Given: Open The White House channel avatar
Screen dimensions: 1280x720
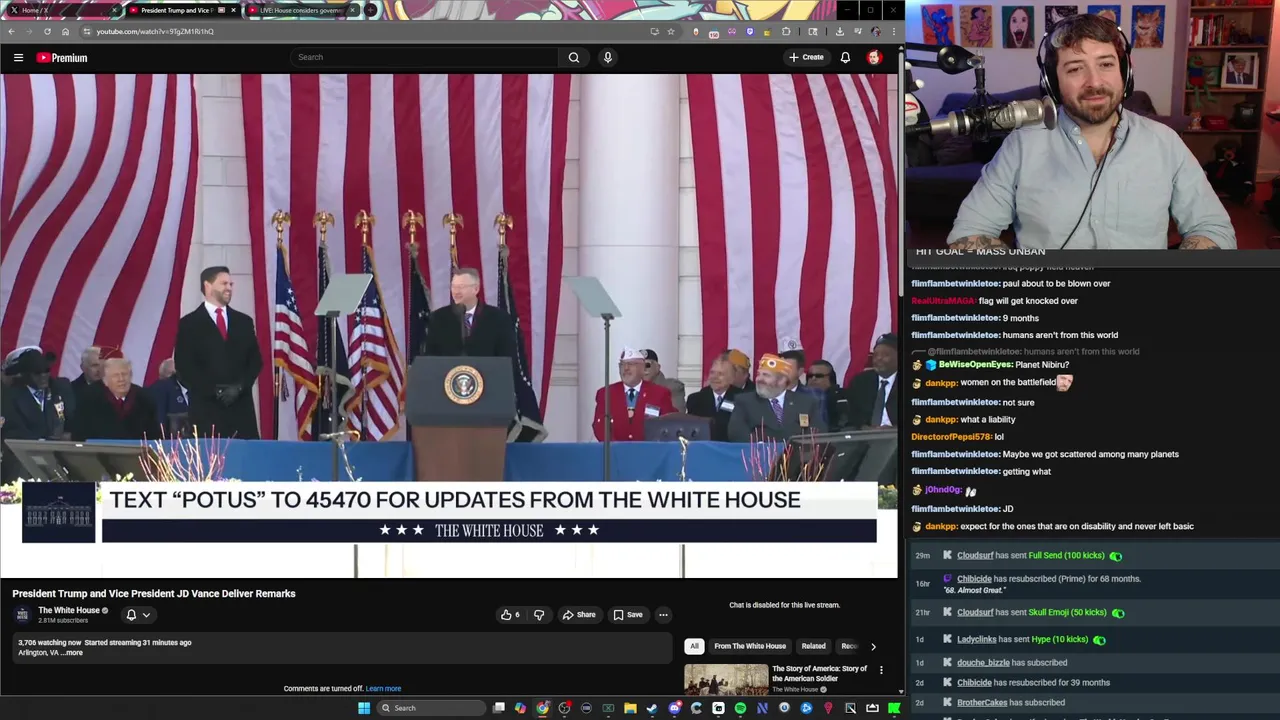Looking at the screenshot, I should [x=22, y=615].
